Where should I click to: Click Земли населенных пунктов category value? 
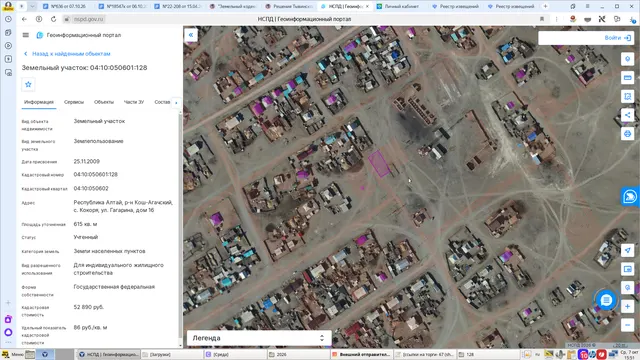109,251
